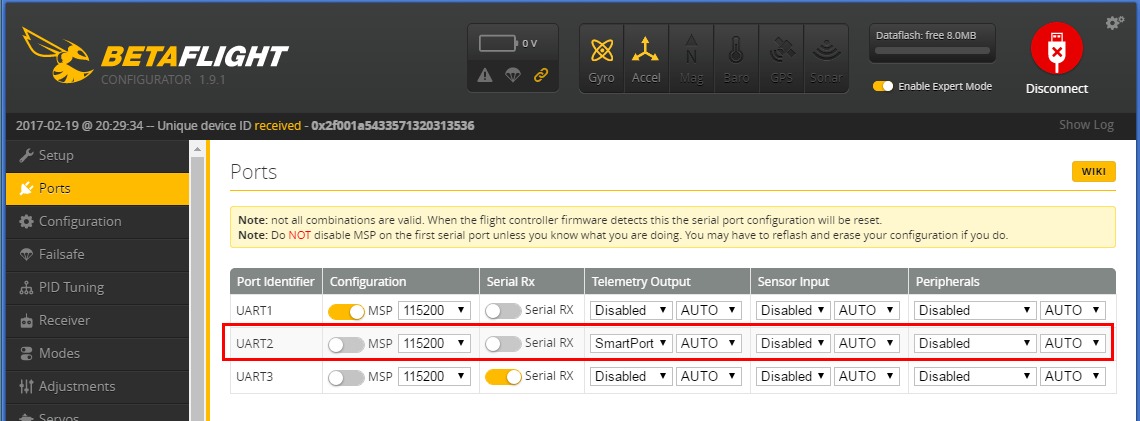Click the Show Log link
The height and width of the screenshot is (421, 1140).
pyautogui.click(x=1086, y=125)
